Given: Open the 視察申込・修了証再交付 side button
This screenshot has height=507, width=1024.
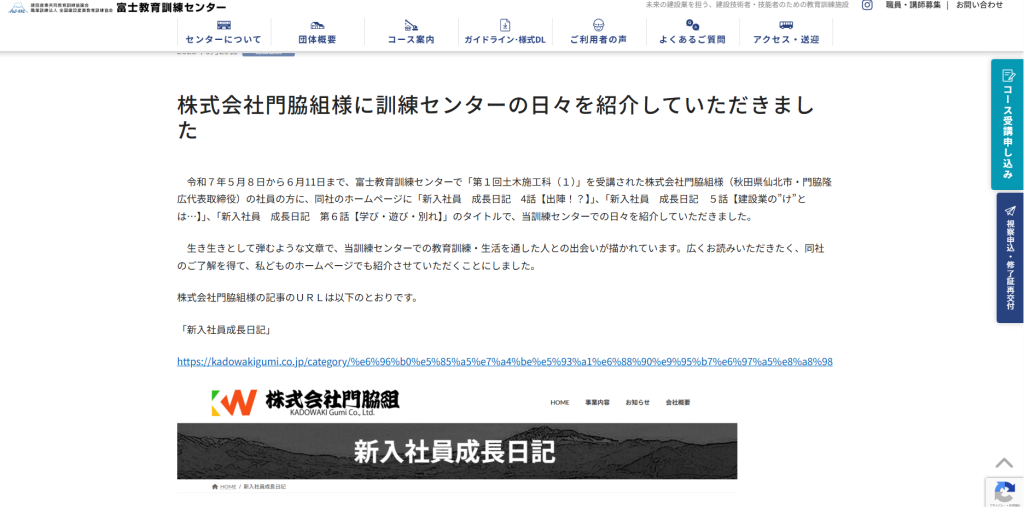Looking at the screenshot, I should (x=1009, y=257).
